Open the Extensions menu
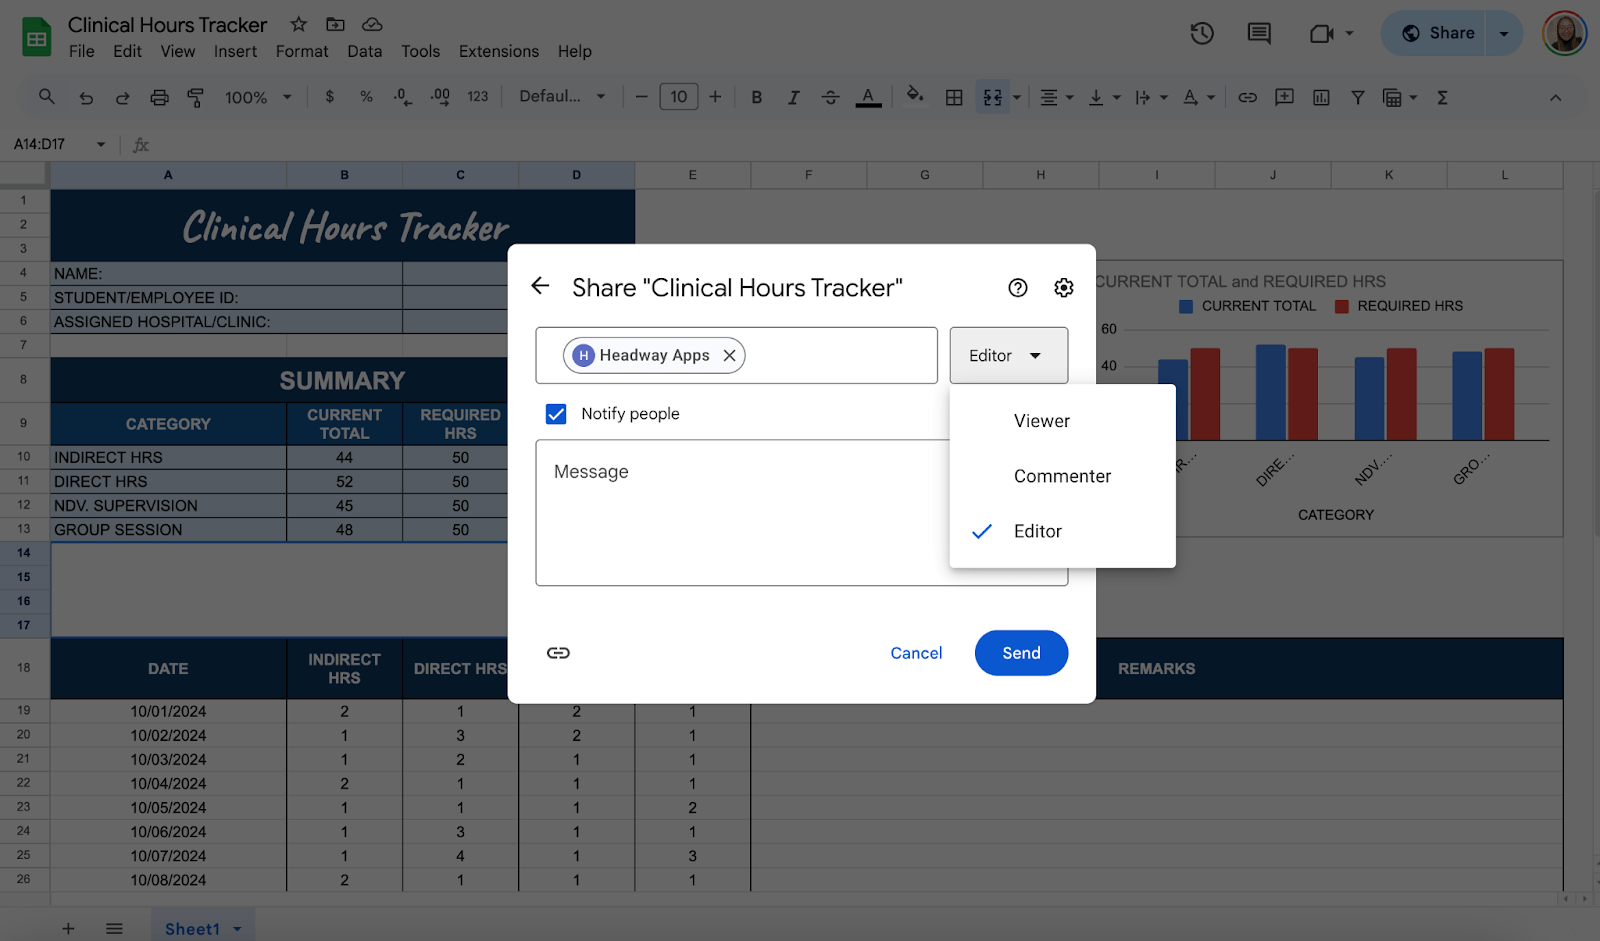 click(498, 51)
